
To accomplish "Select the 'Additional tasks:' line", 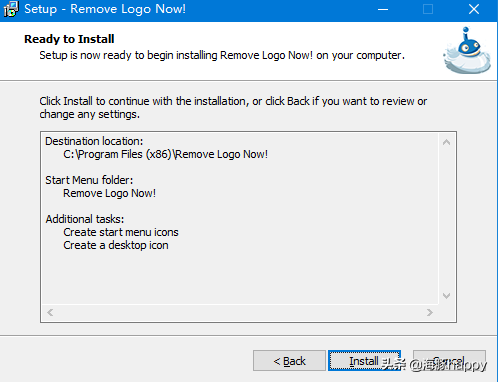I will [85, 219].
